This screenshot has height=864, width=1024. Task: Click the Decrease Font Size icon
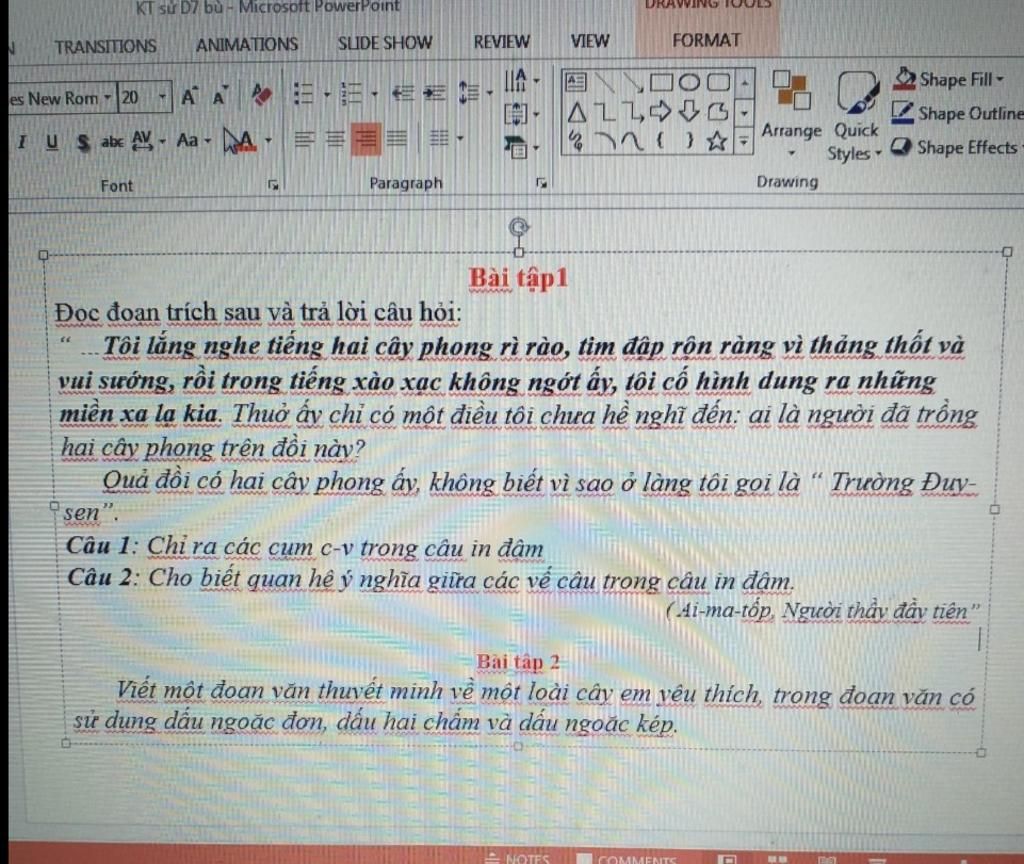(x=220, y=97)
